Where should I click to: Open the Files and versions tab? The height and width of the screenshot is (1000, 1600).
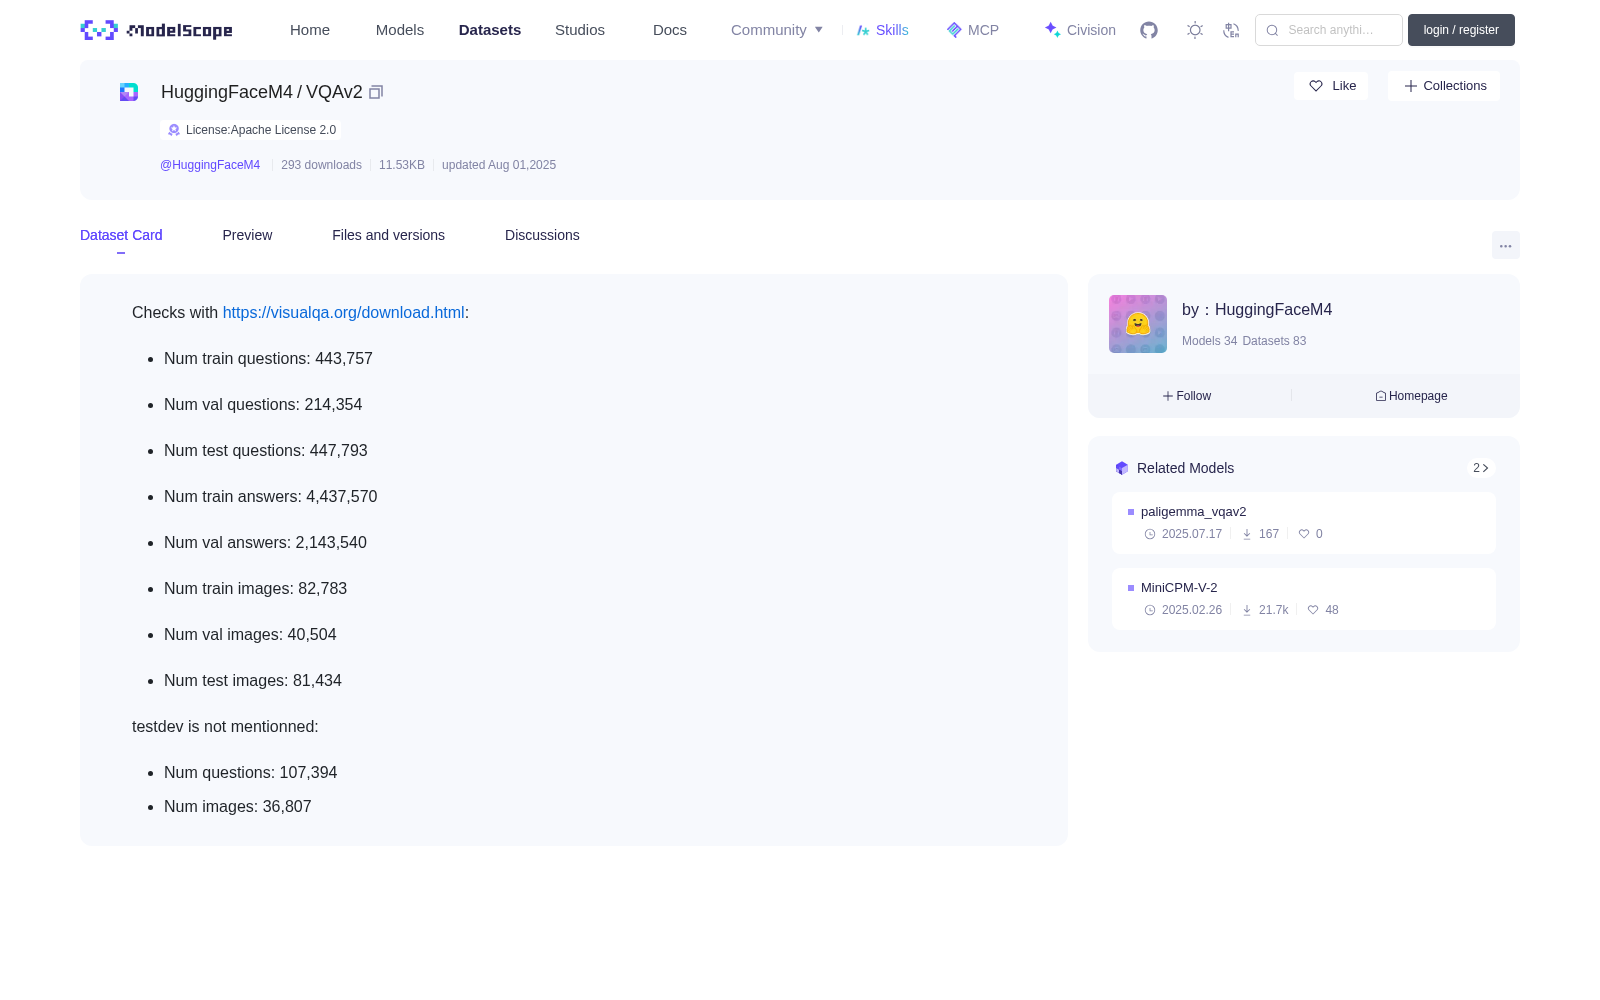click(x=388, y=235)
